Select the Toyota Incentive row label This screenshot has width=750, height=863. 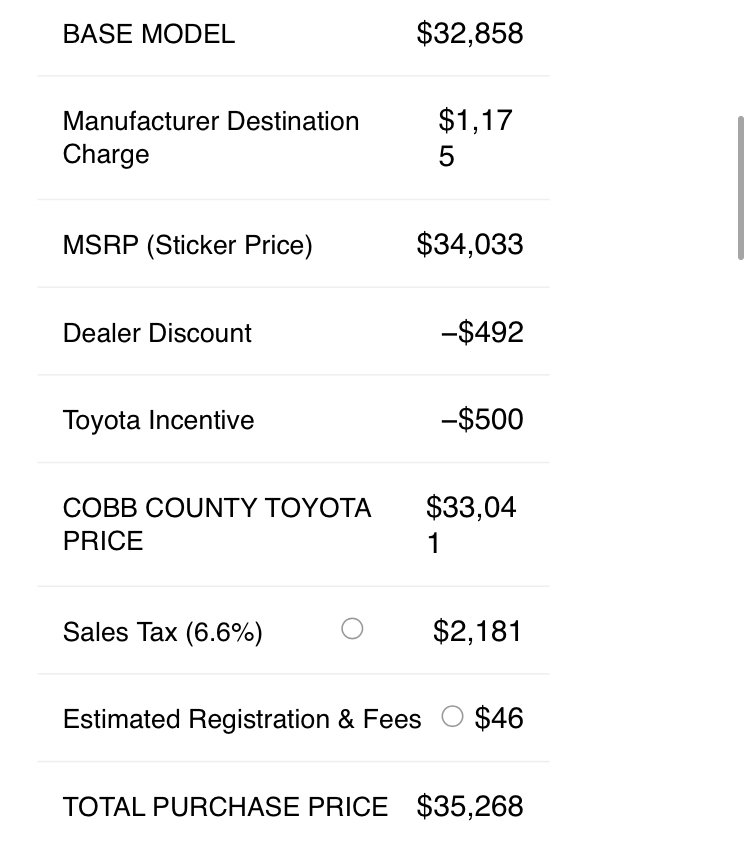click(x=158, y=420)
